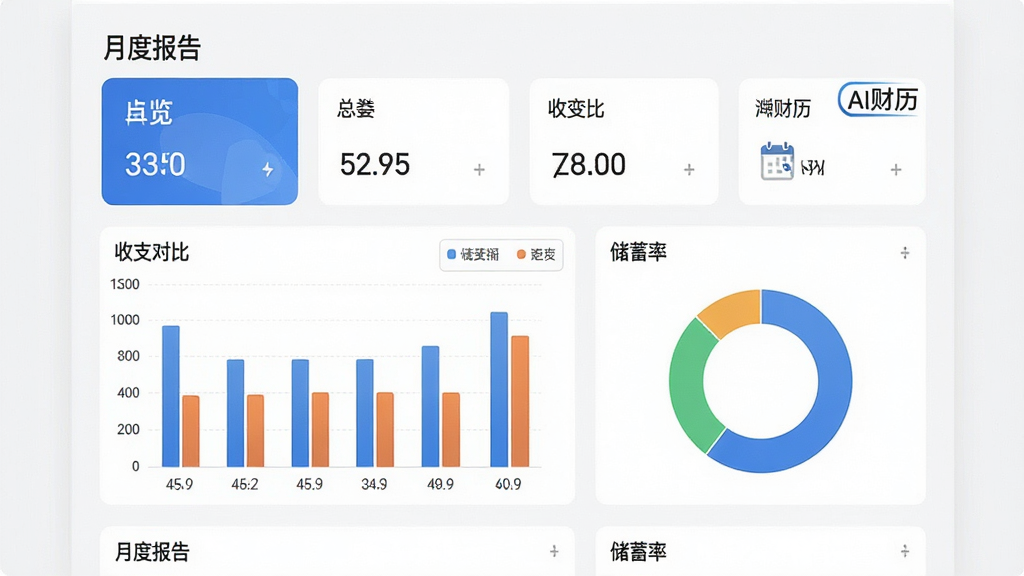
Task: Click the blue bar above the 49.9 label
Action: pyautogui.click(x=430, y=406)
